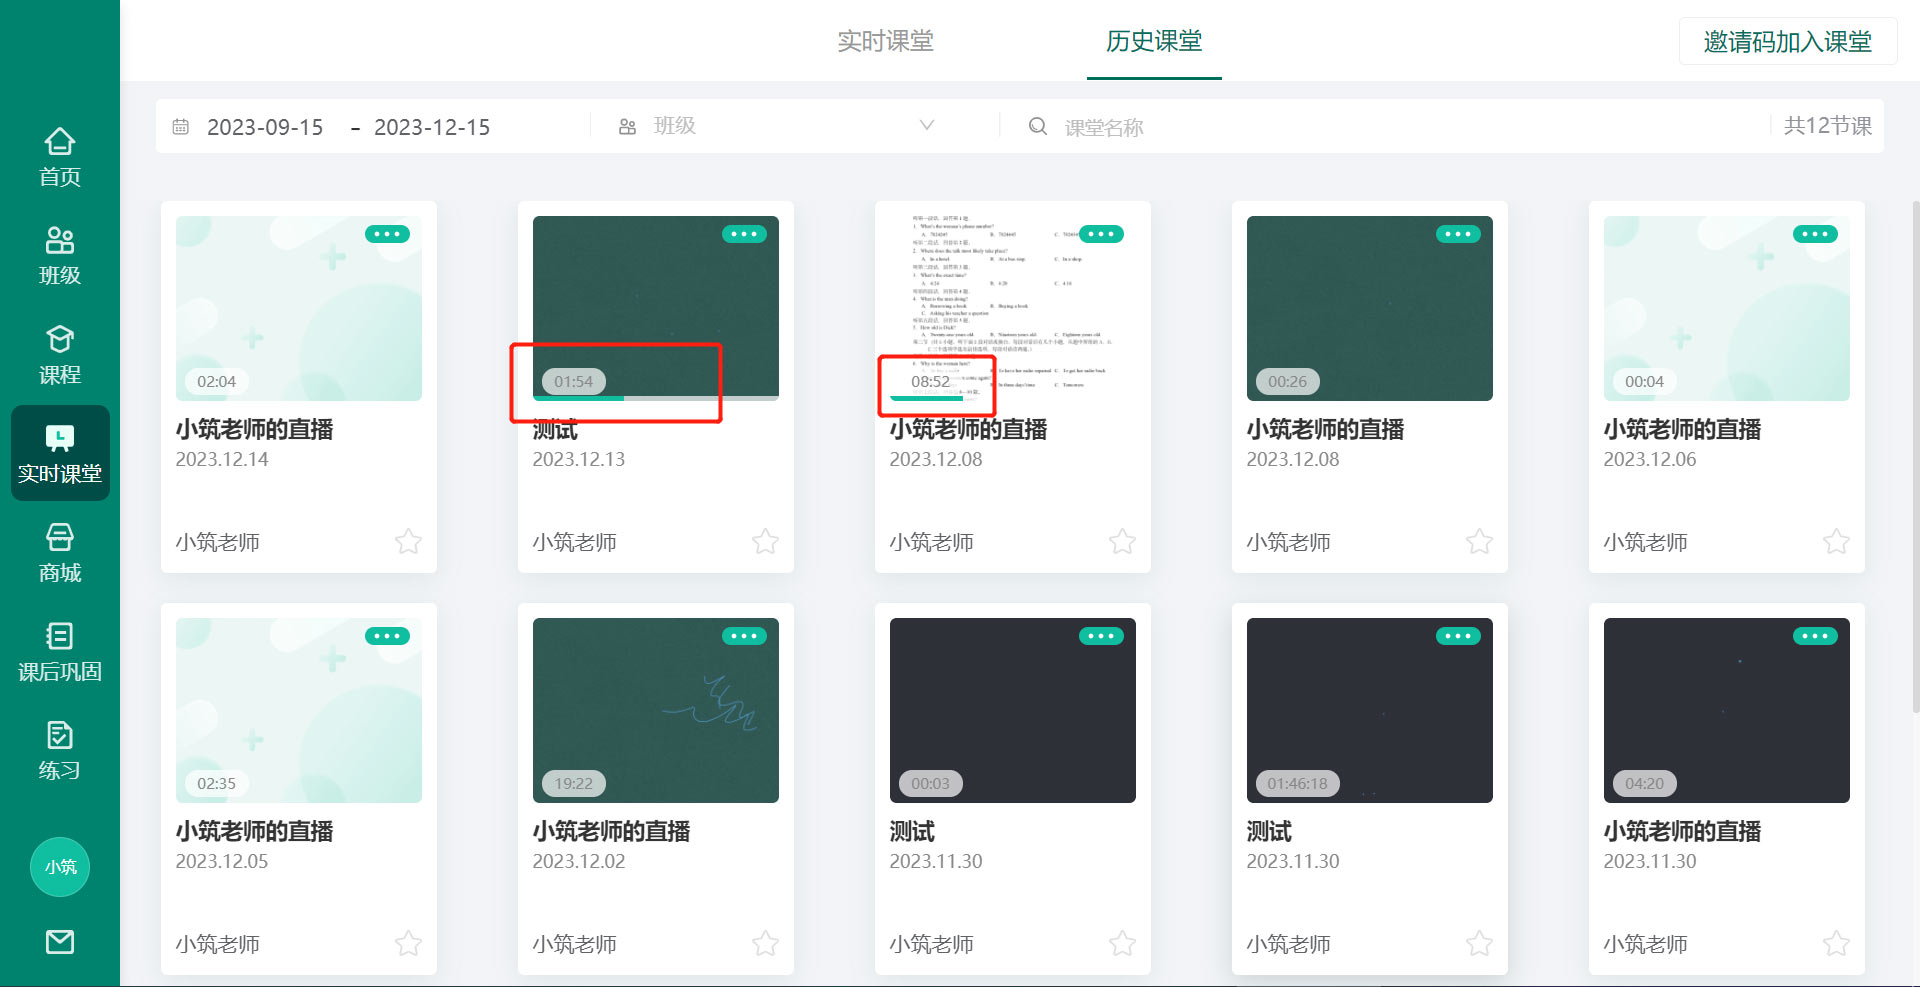Image resolution: width=1920 pixels, height=987 pixels.
Task: Click the 实时课堂 sidebar icon
Action: click(x=59, y=452)
